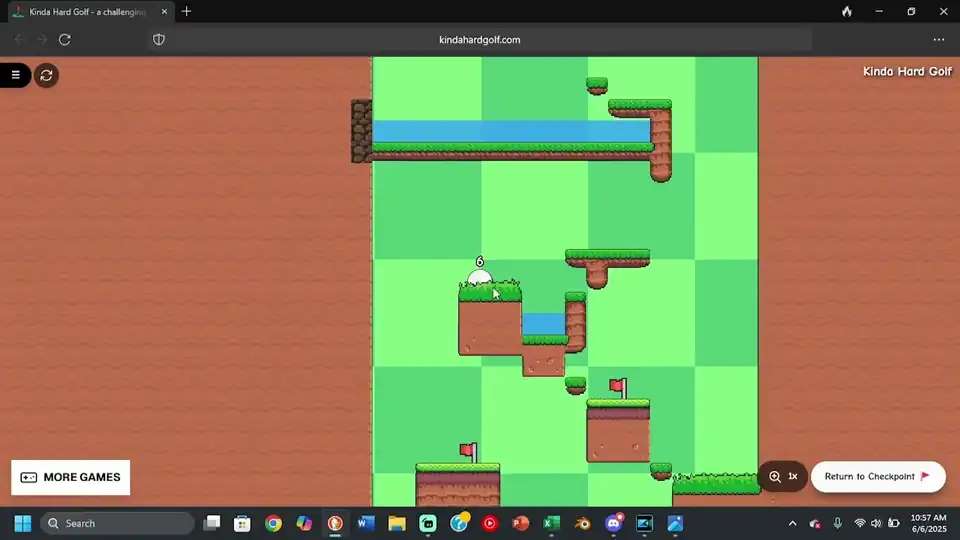Click the shield privacy icon in address bar
The width and height of the screenshot is (960, 540).
(158, 40)
